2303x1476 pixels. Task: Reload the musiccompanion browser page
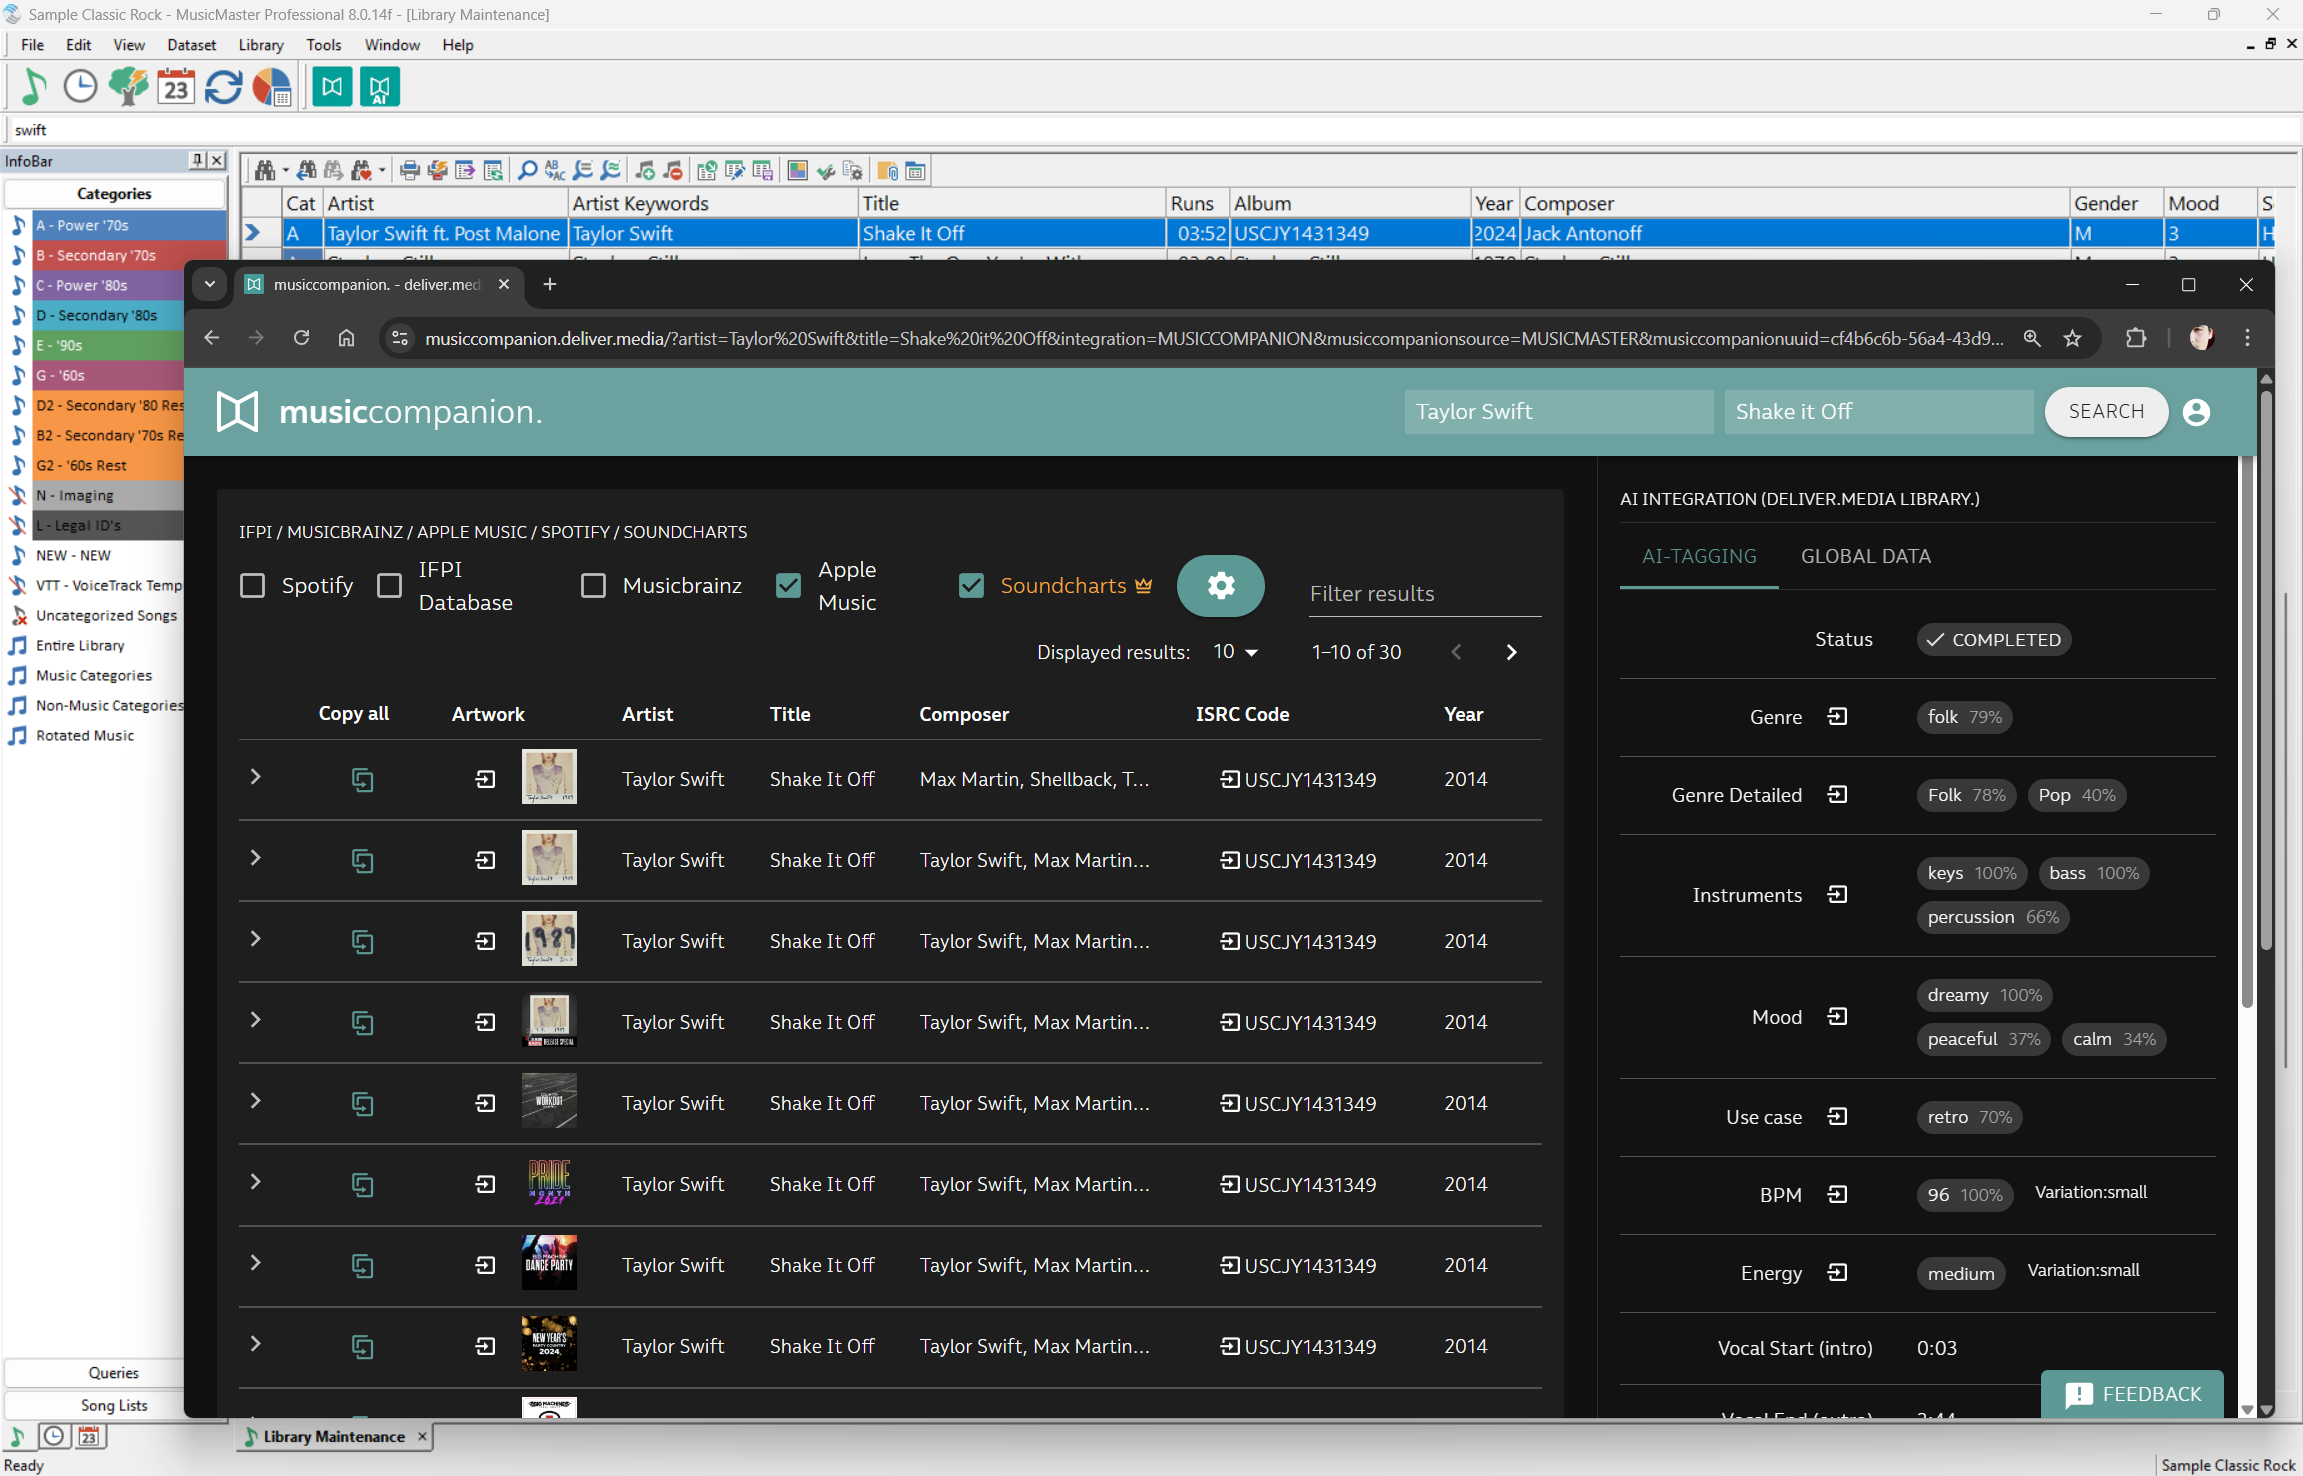(301, 338)
